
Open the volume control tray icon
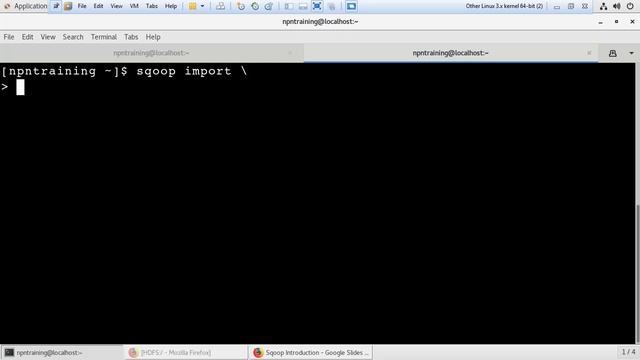coord(617,6)
